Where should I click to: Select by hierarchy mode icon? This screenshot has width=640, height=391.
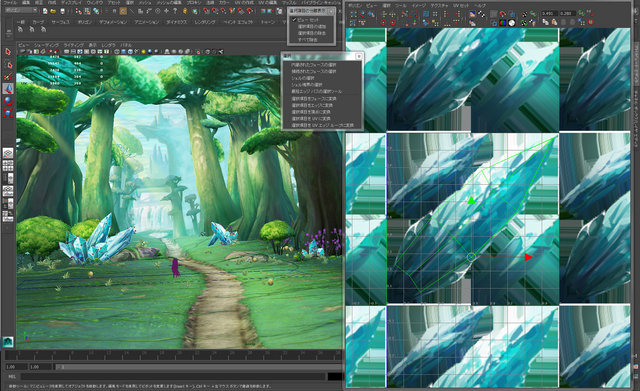point(79,11)
